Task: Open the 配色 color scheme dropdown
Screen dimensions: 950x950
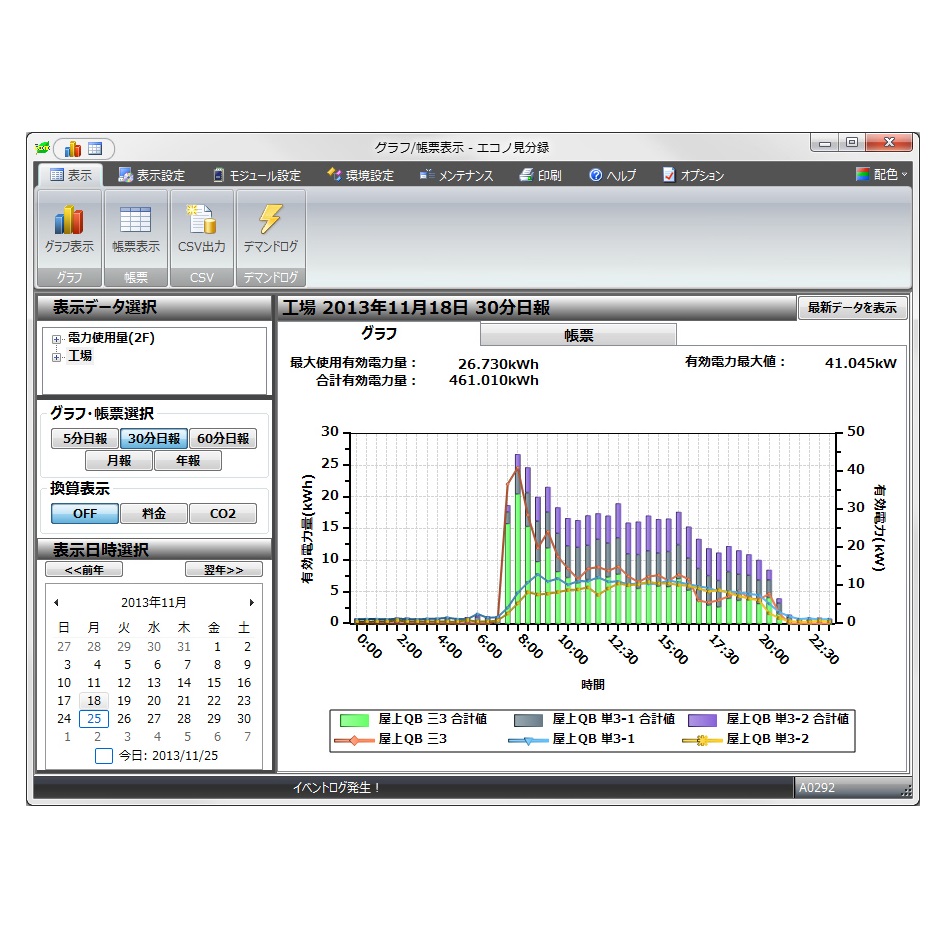Action: (881, 174)
